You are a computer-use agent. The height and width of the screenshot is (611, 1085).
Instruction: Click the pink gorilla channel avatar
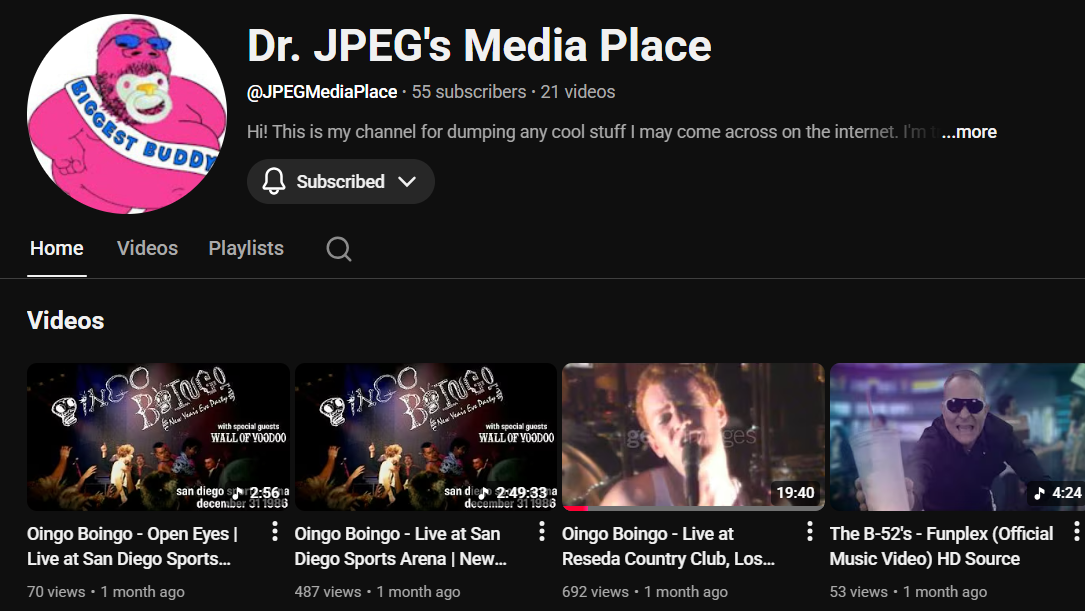click(x=127, y=114)
